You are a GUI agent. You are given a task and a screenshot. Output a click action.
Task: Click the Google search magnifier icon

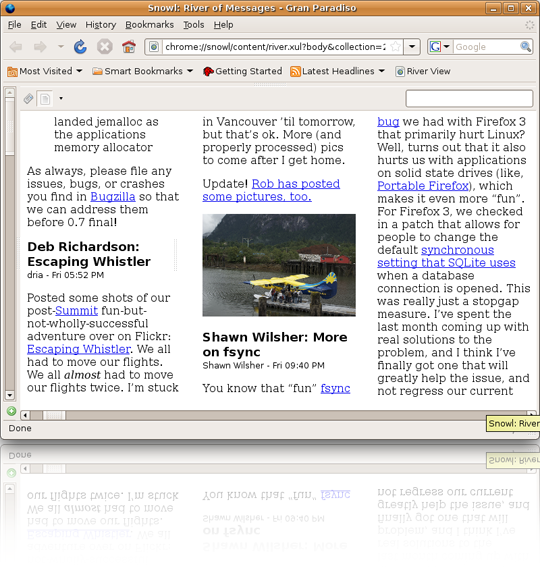pyautogui.click(x=525, y=46)
